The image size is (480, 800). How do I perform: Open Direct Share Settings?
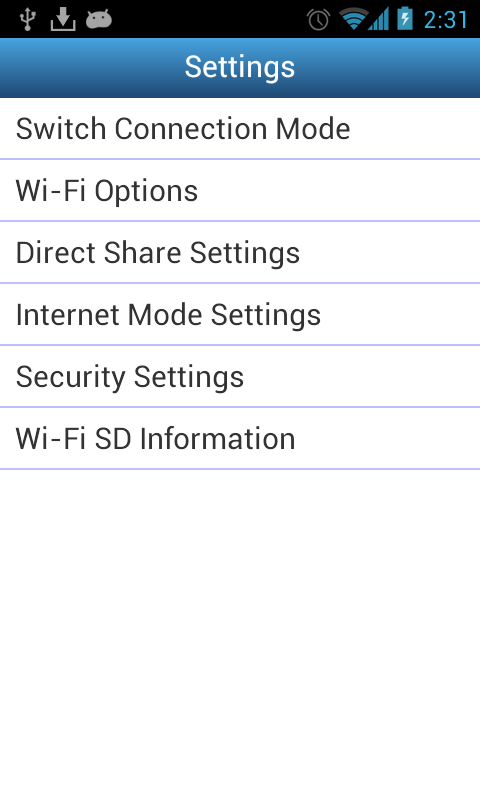tap(240, 253)
